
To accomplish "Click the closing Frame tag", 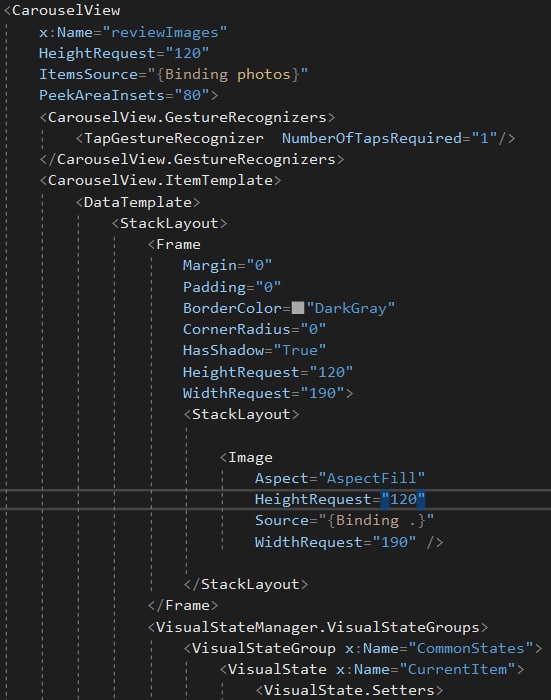I will [183, 605].
